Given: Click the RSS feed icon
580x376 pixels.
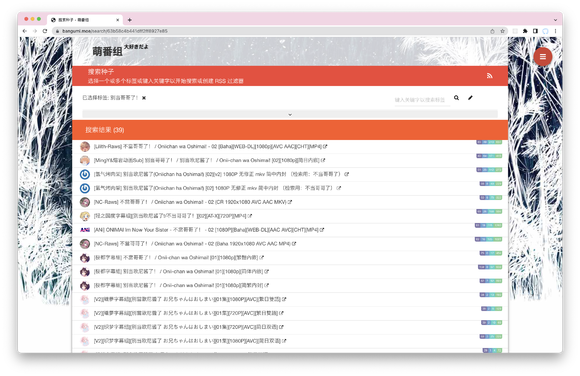Looking at the screenshot, I should pos(489,76).
